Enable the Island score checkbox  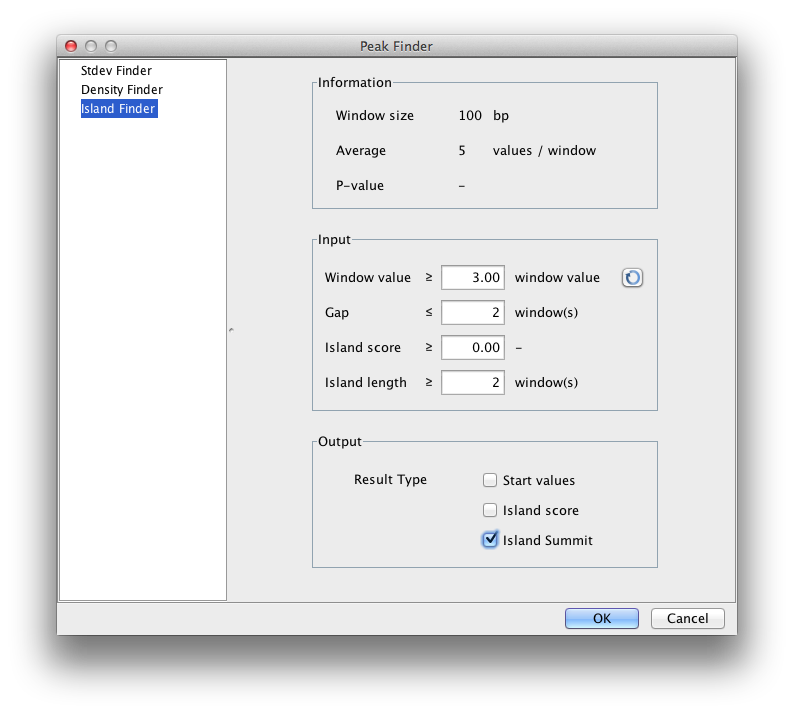tap(490, 510)
